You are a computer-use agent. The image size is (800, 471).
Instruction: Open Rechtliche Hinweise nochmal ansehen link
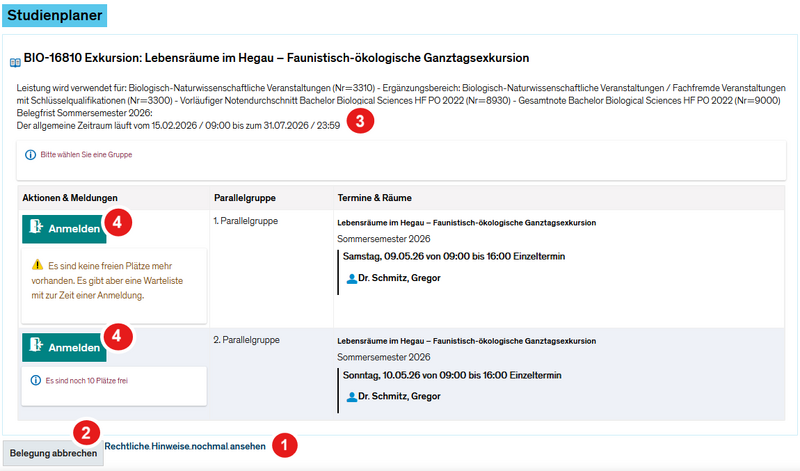tap(185, 447)
